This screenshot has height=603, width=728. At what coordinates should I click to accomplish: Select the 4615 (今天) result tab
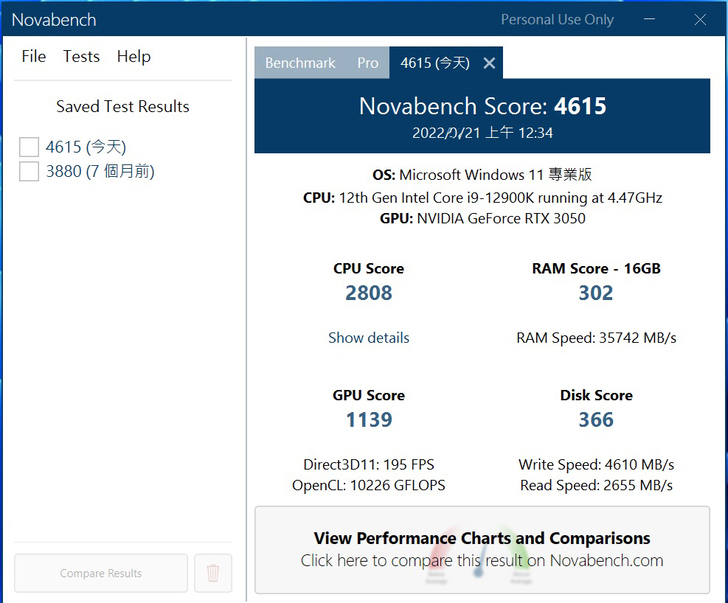coord(434,63)
